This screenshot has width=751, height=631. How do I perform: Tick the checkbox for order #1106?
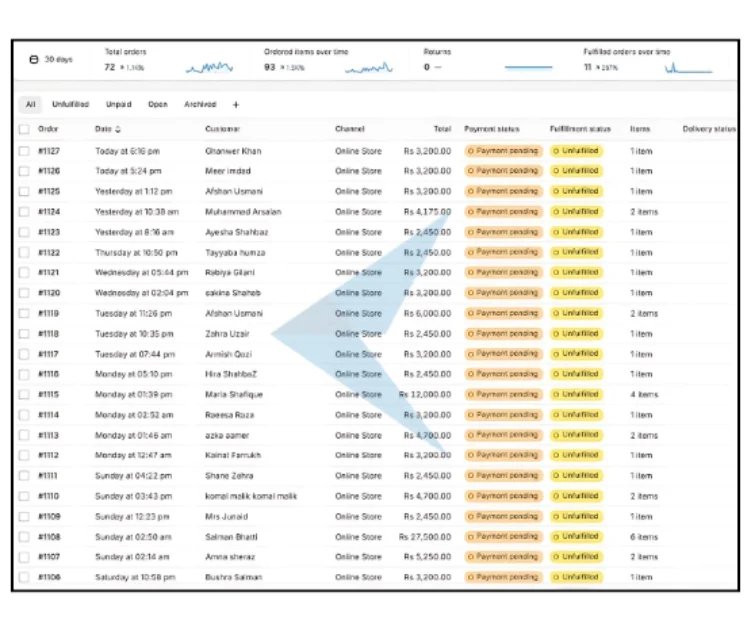pyautogui.click(x=24, y=577)
